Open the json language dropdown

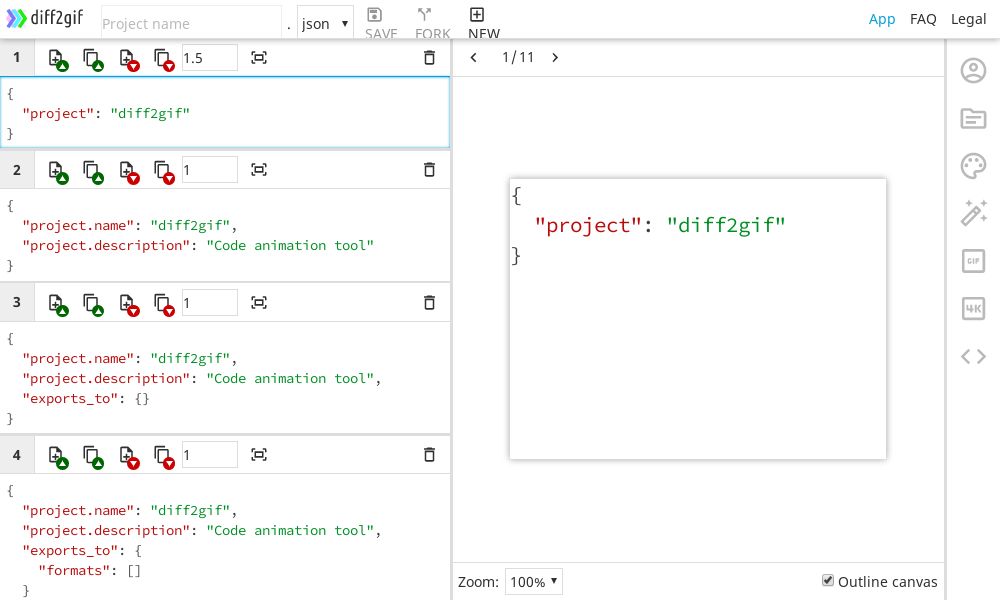pos(325,23)
